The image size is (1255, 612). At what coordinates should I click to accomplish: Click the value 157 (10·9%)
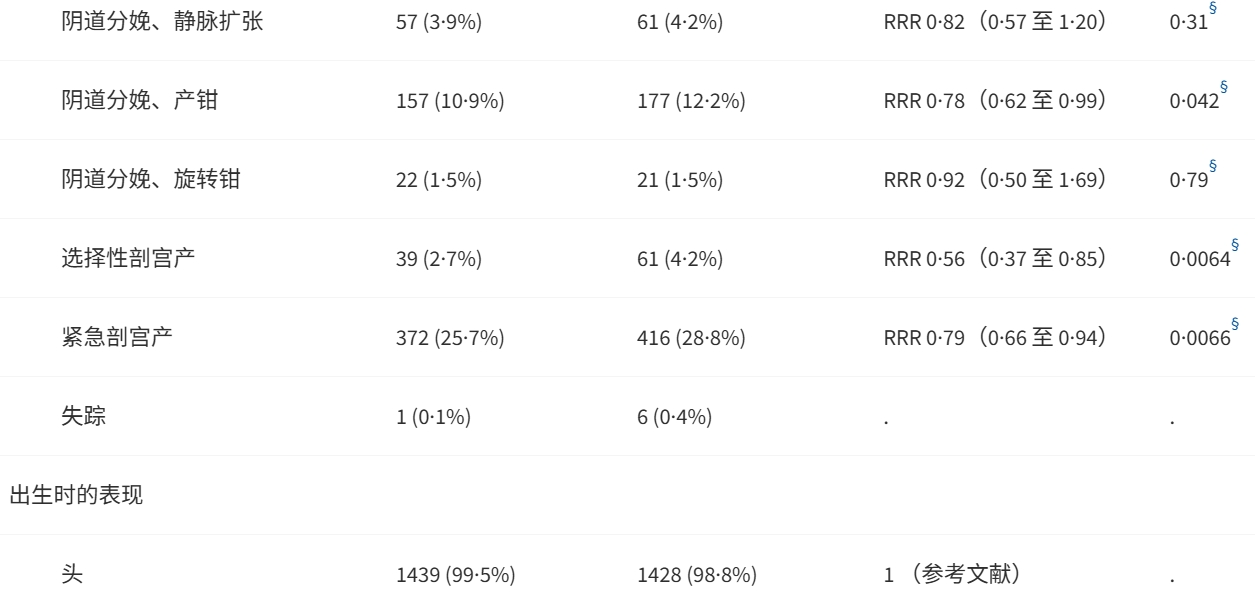coord(450,102)
